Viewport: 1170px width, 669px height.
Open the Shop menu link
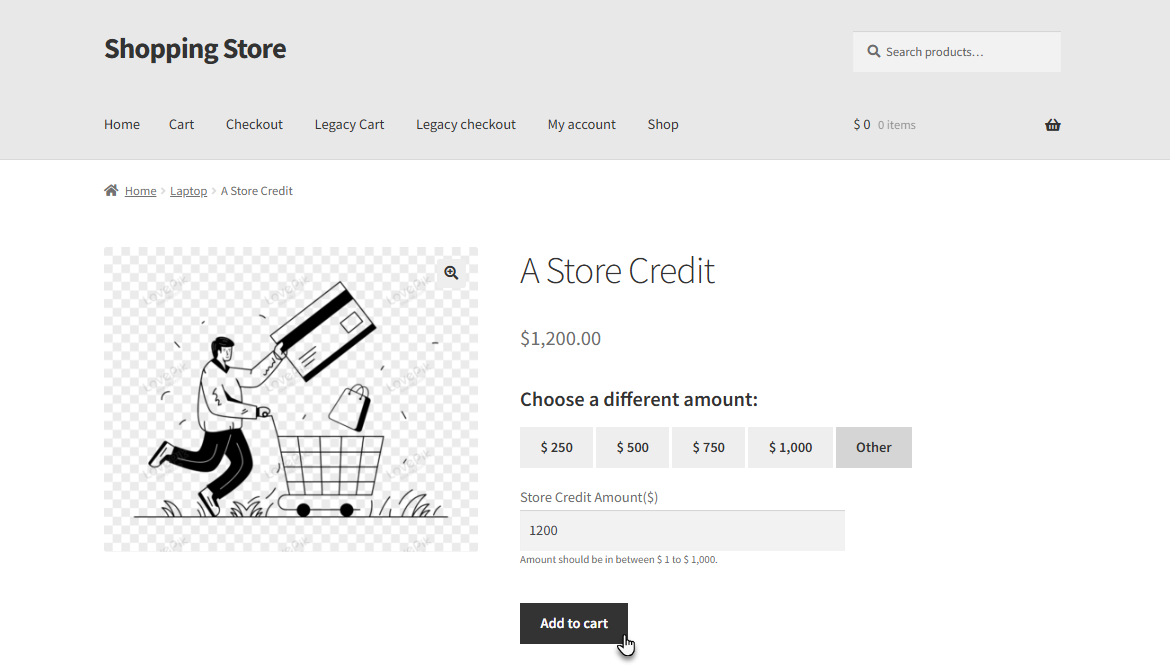click(663, 125)
